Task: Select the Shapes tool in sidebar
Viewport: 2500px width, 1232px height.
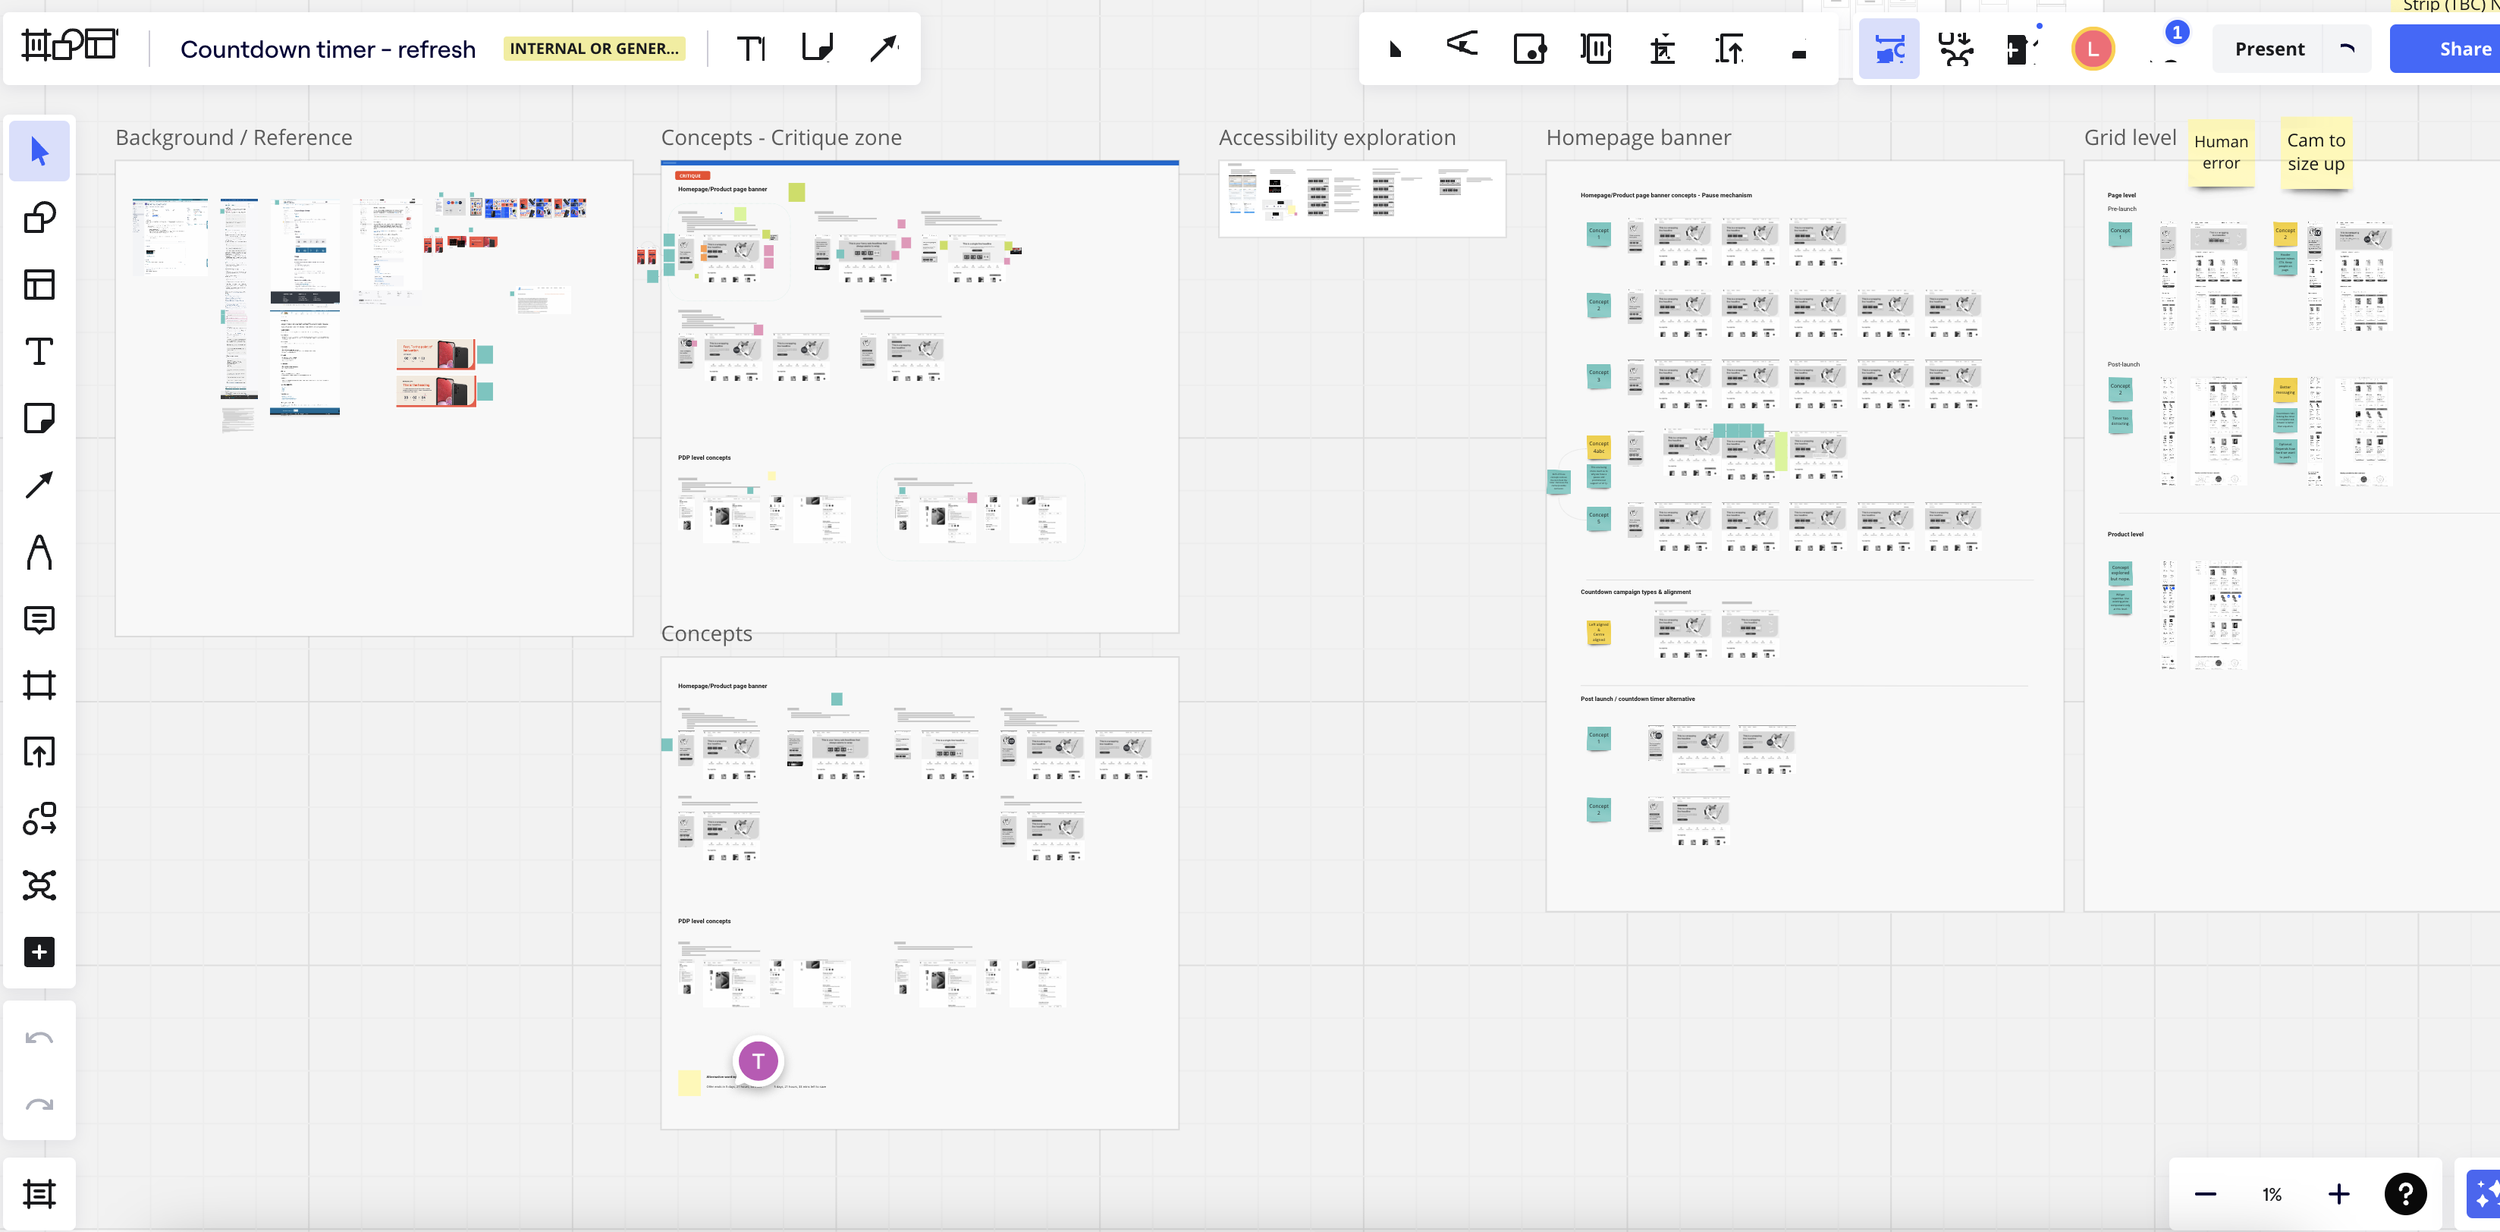Action: coord(39,218)
